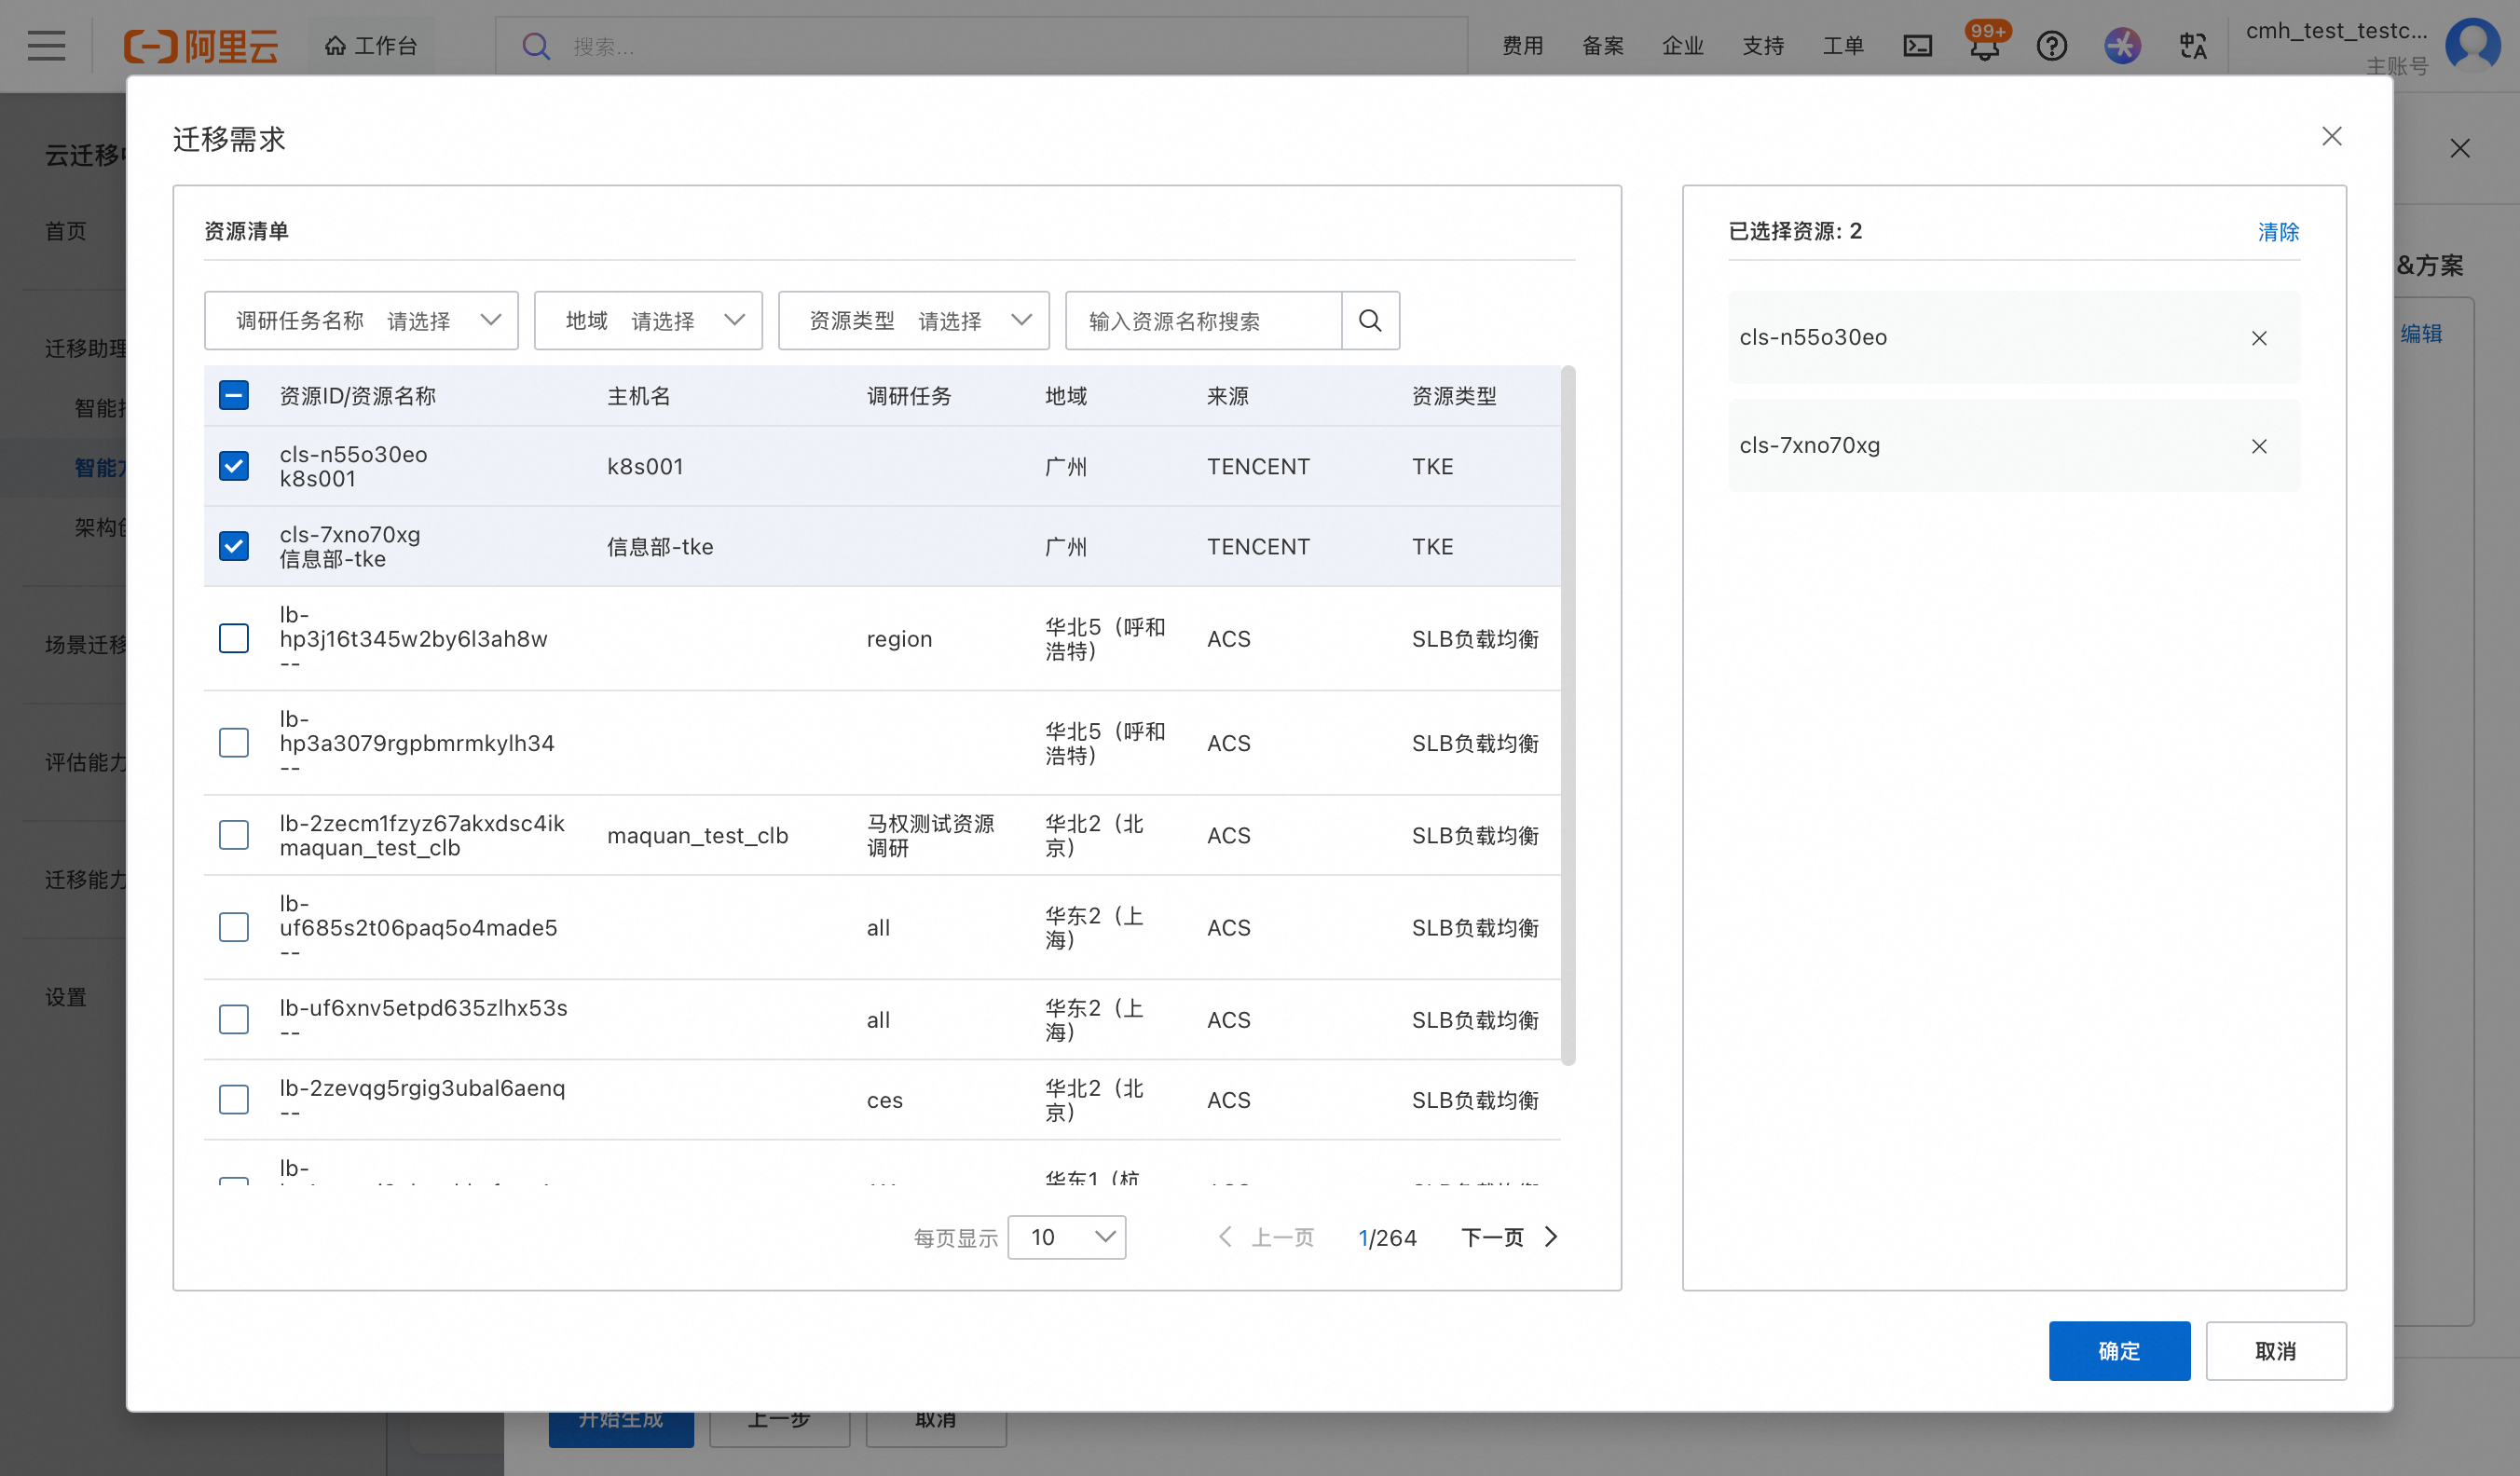
Task: Toggle the select-all header checkbox
Action: [x=234, y=395]
